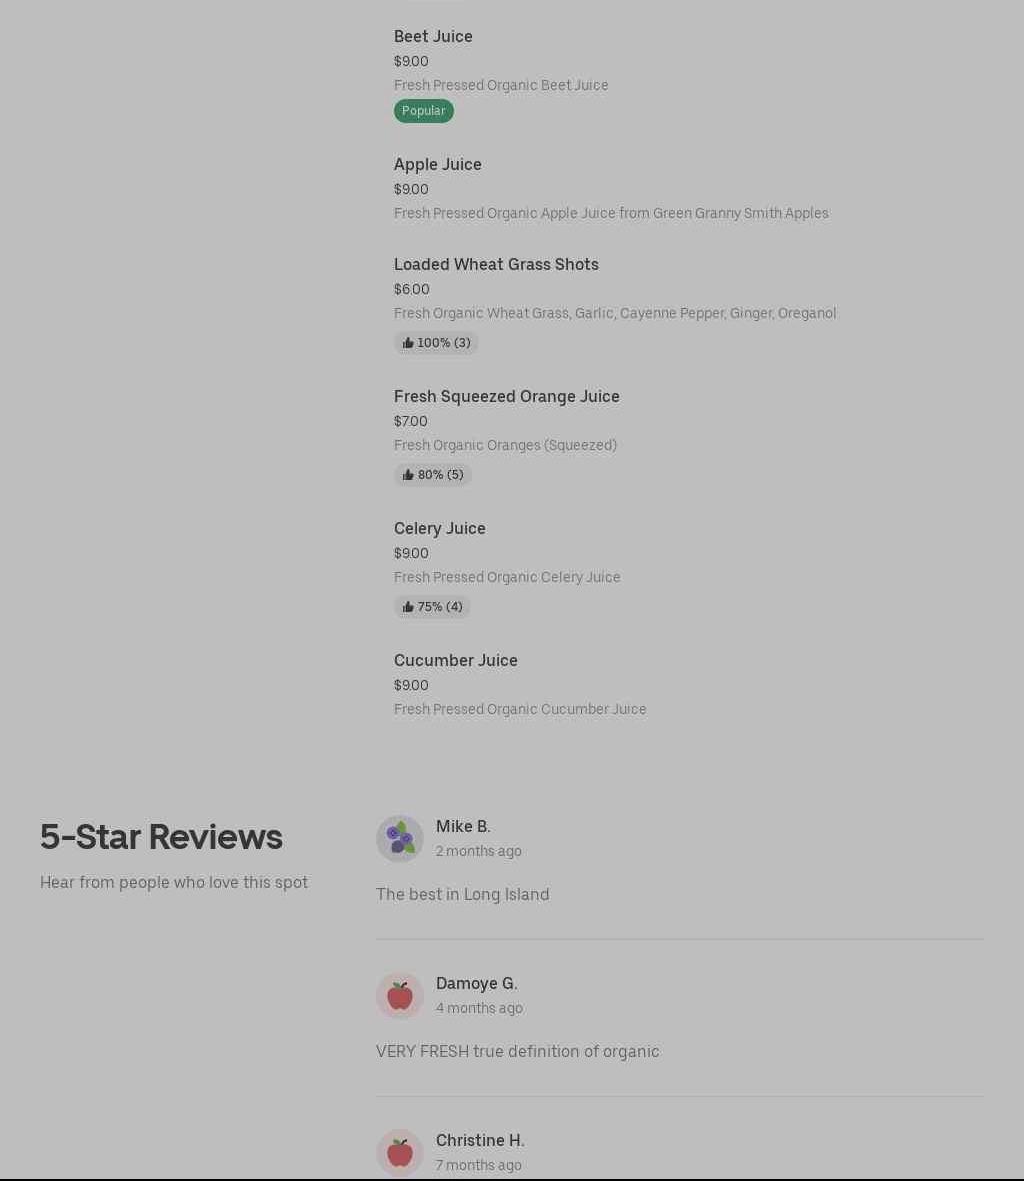Click the 75% (4) rating badge
Image resolution: width=1024 pixels, height=1181 pixels.
(440, 607)
